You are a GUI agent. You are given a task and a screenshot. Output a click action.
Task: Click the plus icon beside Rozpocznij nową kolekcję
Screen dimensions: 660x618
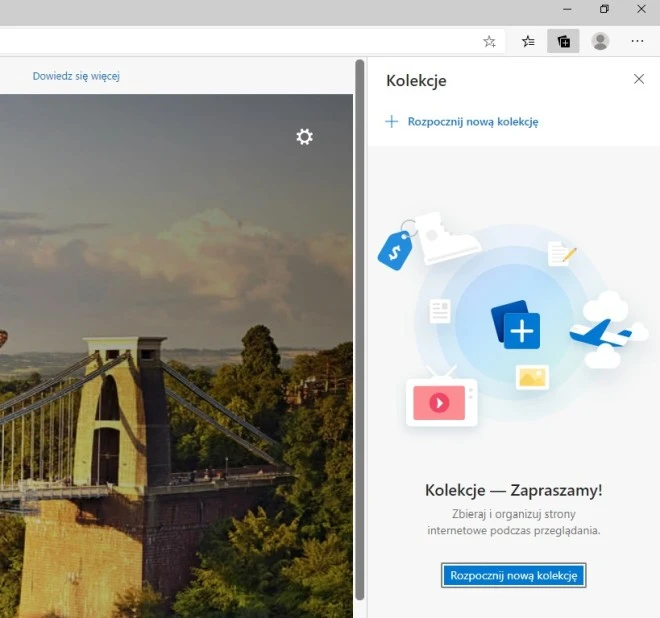[x=391, y=122]
